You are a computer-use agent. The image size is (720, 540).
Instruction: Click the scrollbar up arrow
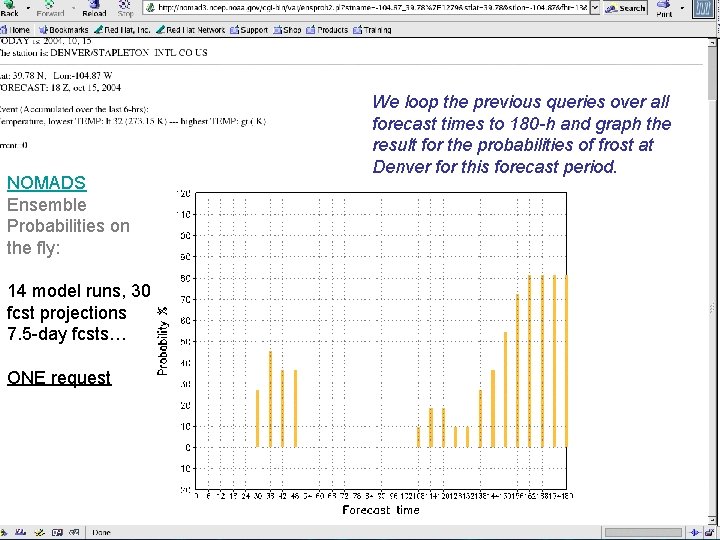pyautogui.click(x=714, y=42)
